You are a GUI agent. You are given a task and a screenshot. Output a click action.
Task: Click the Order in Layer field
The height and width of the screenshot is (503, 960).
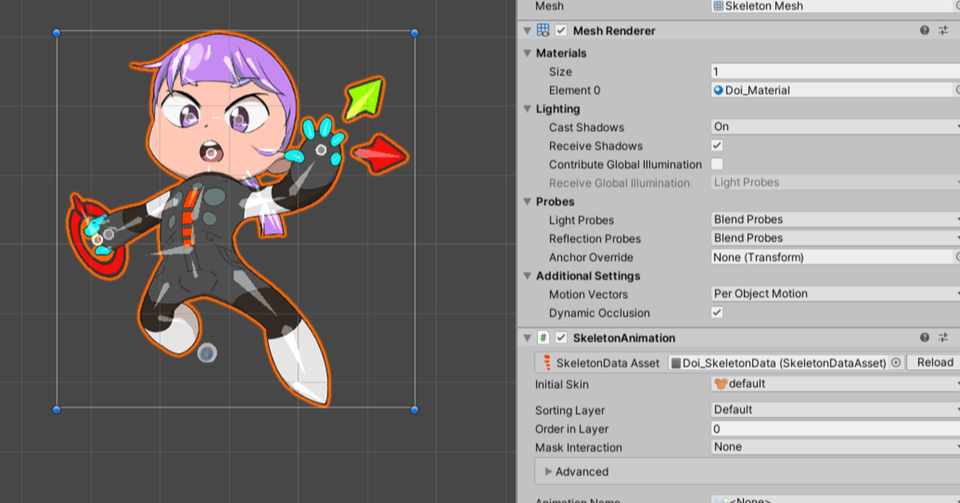coord(835,429)
